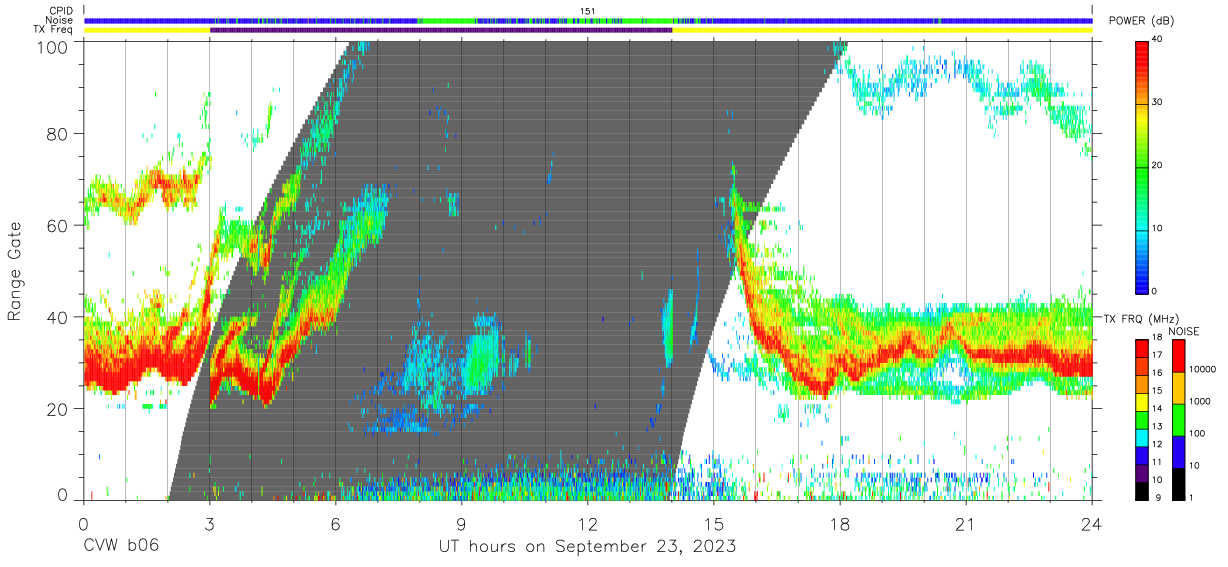The height and width of the screenshot is (567, 1228).
Task: Click the purple swatch in TX FRQ legend
Action: pyautogui.click(x=1141, y=471)
